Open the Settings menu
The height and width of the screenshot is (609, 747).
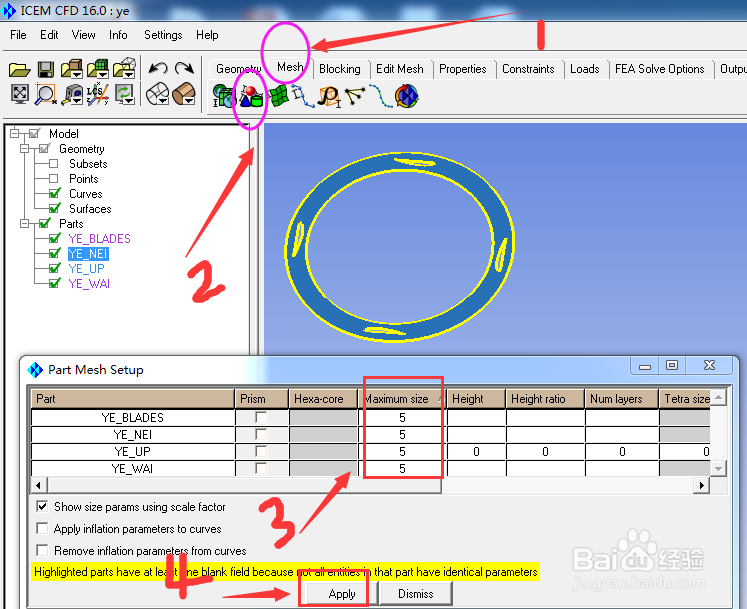(163, 35)
